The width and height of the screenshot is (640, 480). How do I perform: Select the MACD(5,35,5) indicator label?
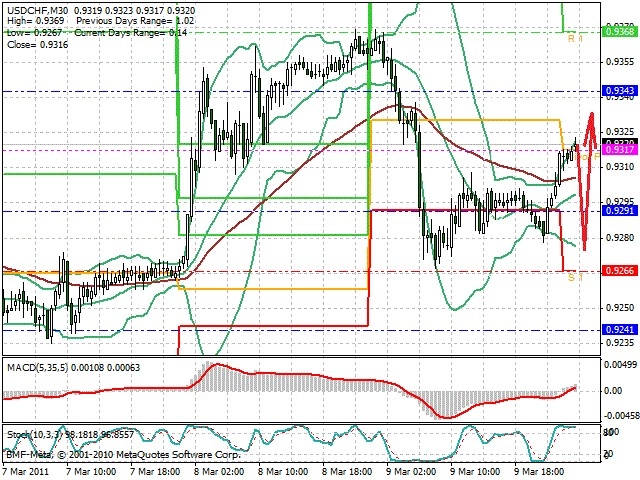tap(38, 368)
